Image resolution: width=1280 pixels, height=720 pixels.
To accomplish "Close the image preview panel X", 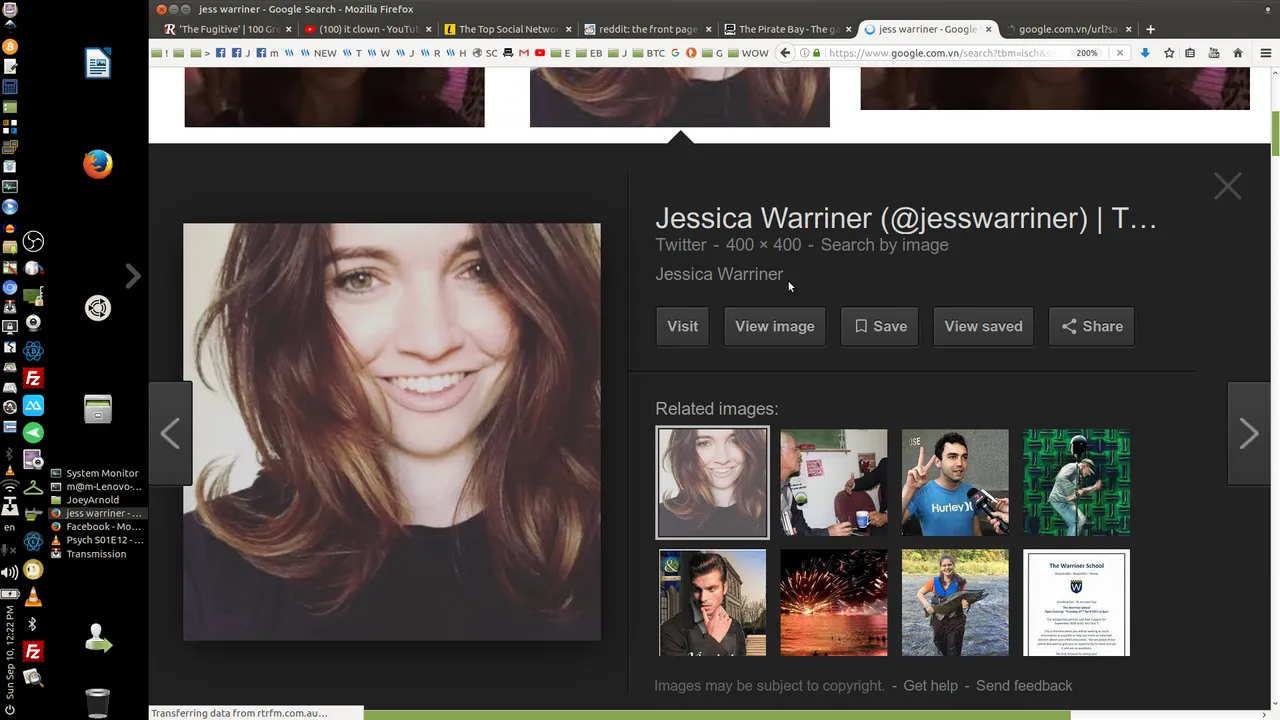I will coord(1227,186).
